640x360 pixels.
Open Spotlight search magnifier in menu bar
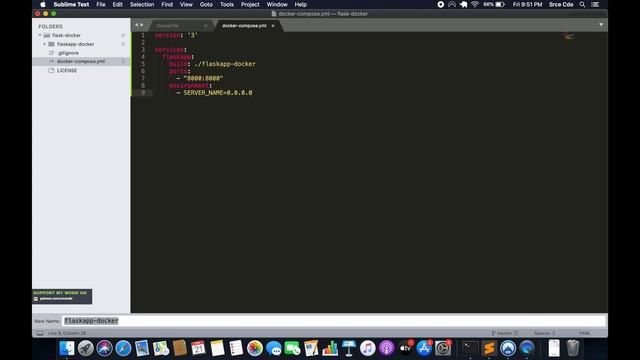(x=582, y=4)
